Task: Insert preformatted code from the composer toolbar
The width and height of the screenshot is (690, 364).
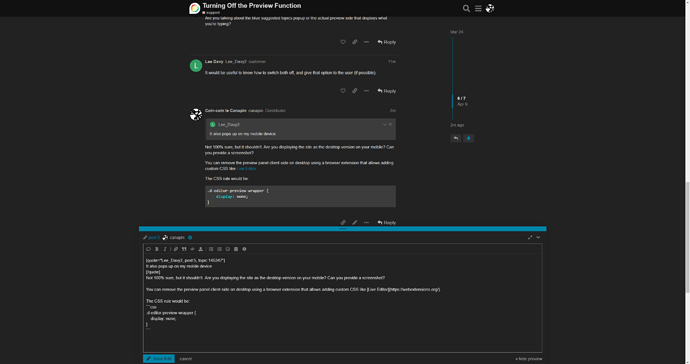Action: (192, 249)
